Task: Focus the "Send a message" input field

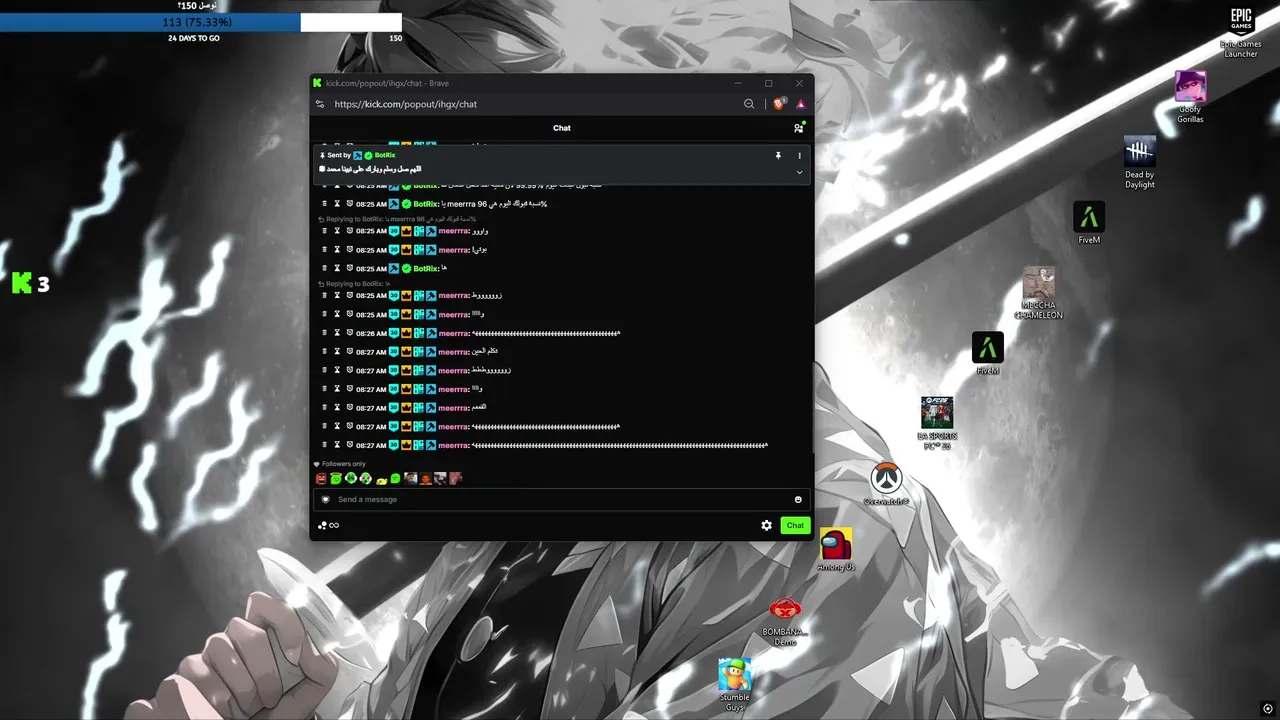Action: [562, 499]
